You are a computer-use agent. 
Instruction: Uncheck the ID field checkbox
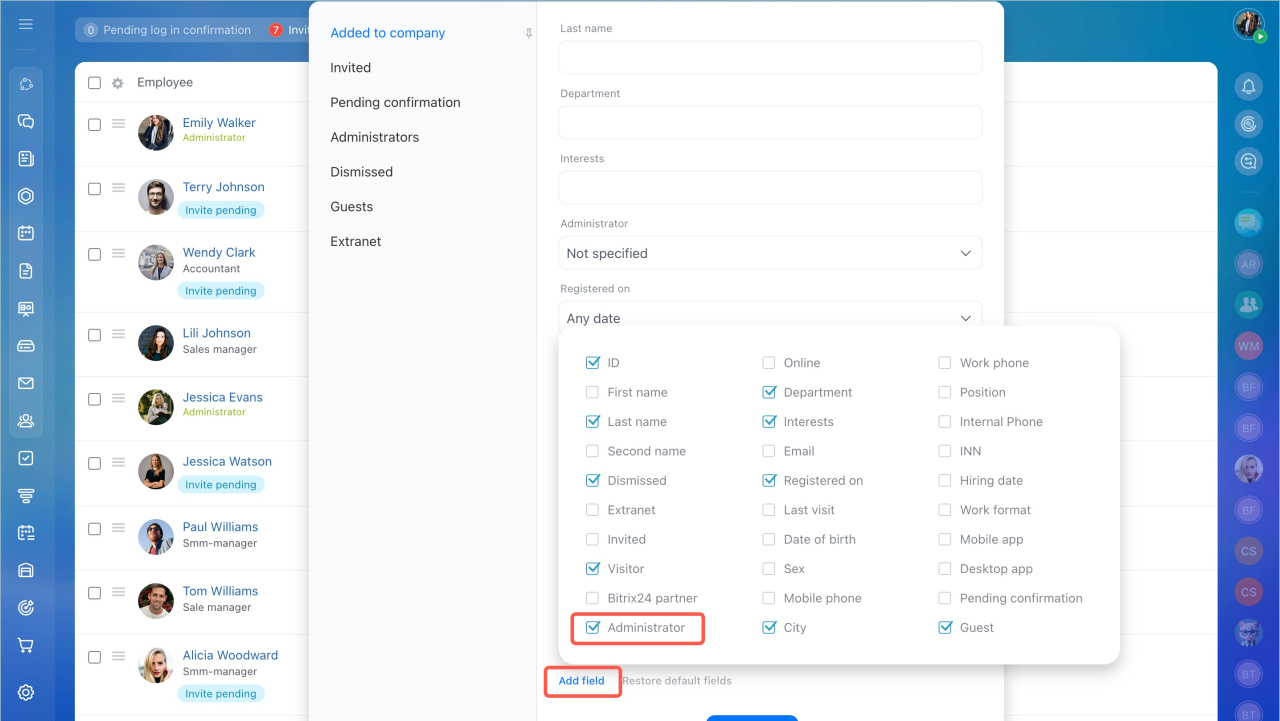click(593, 363)
